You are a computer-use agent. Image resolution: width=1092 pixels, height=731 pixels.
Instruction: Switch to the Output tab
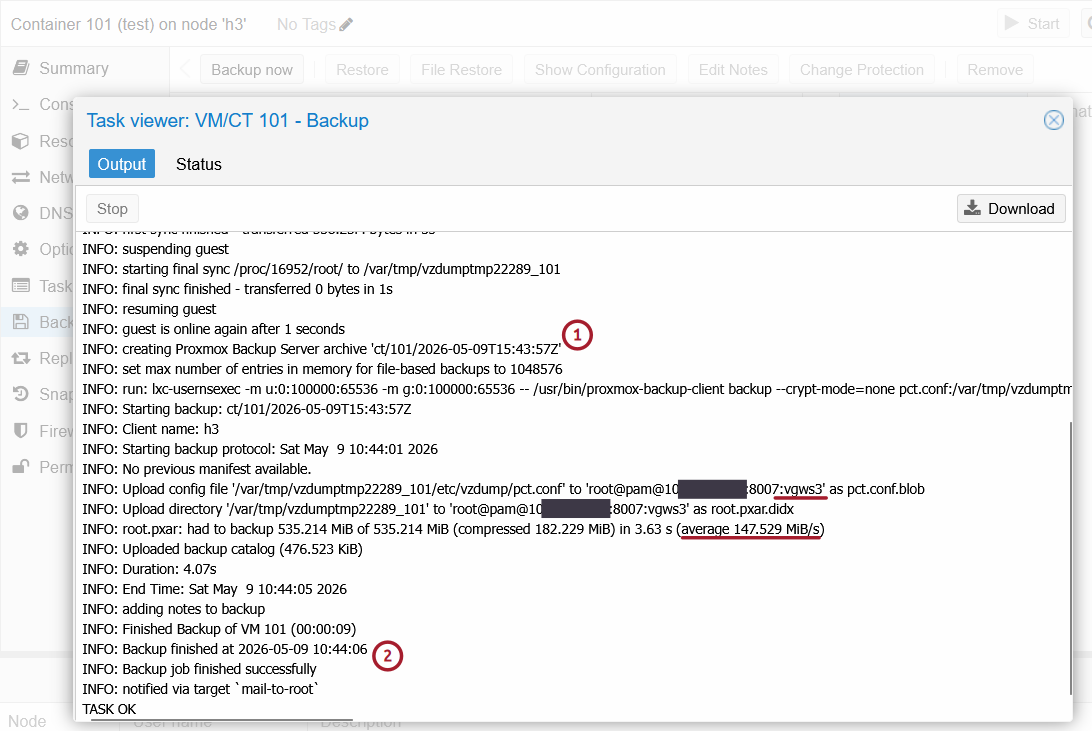pos(122,164)
